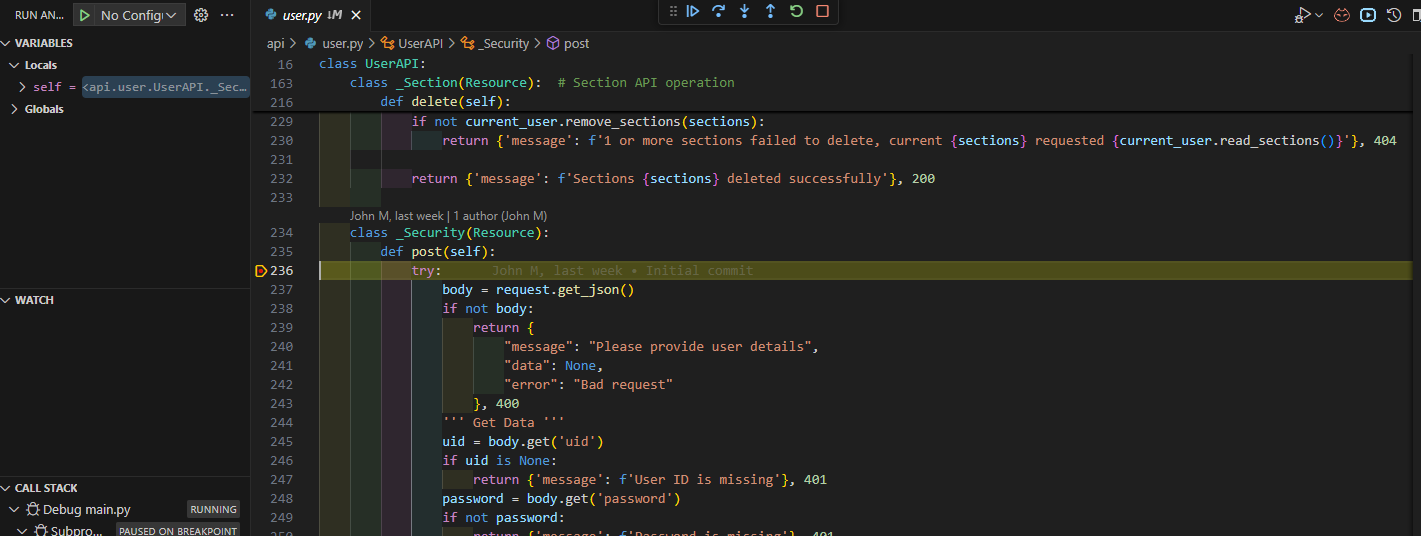Click the blue boxed play icon

tap(1368, 15)
